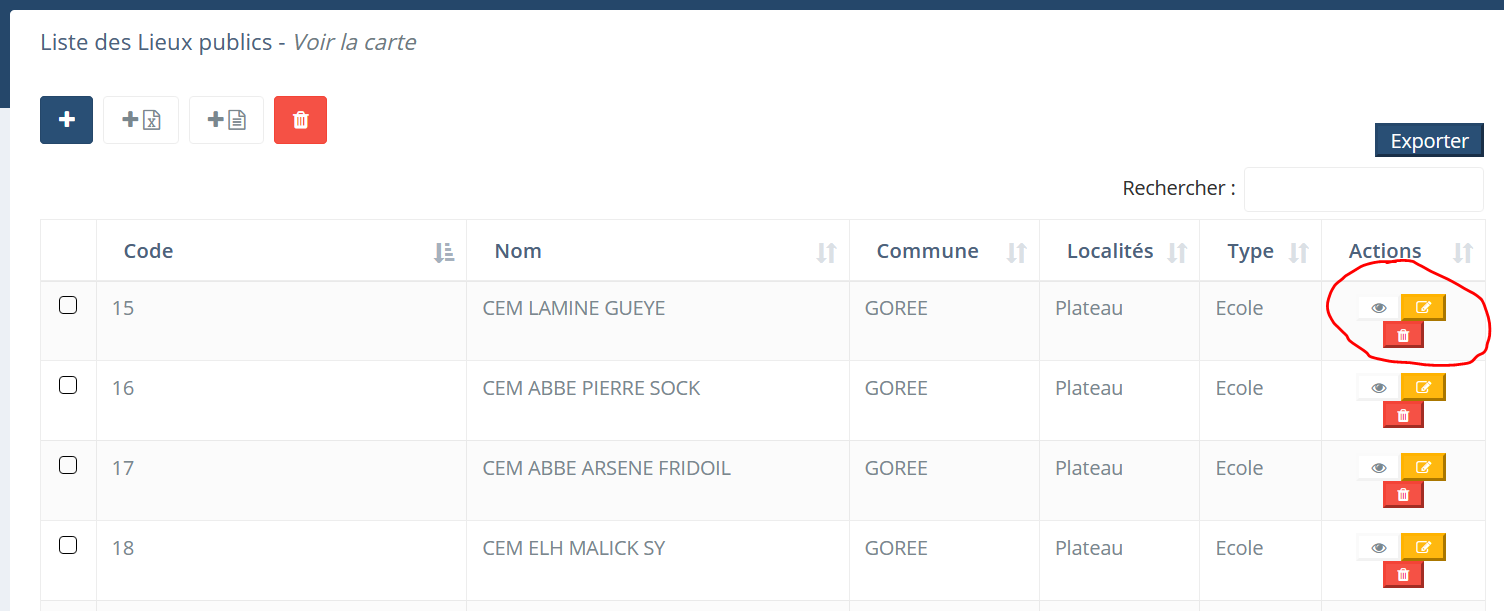
Task: Click the add from document file icon
Action: click(226, 120)
